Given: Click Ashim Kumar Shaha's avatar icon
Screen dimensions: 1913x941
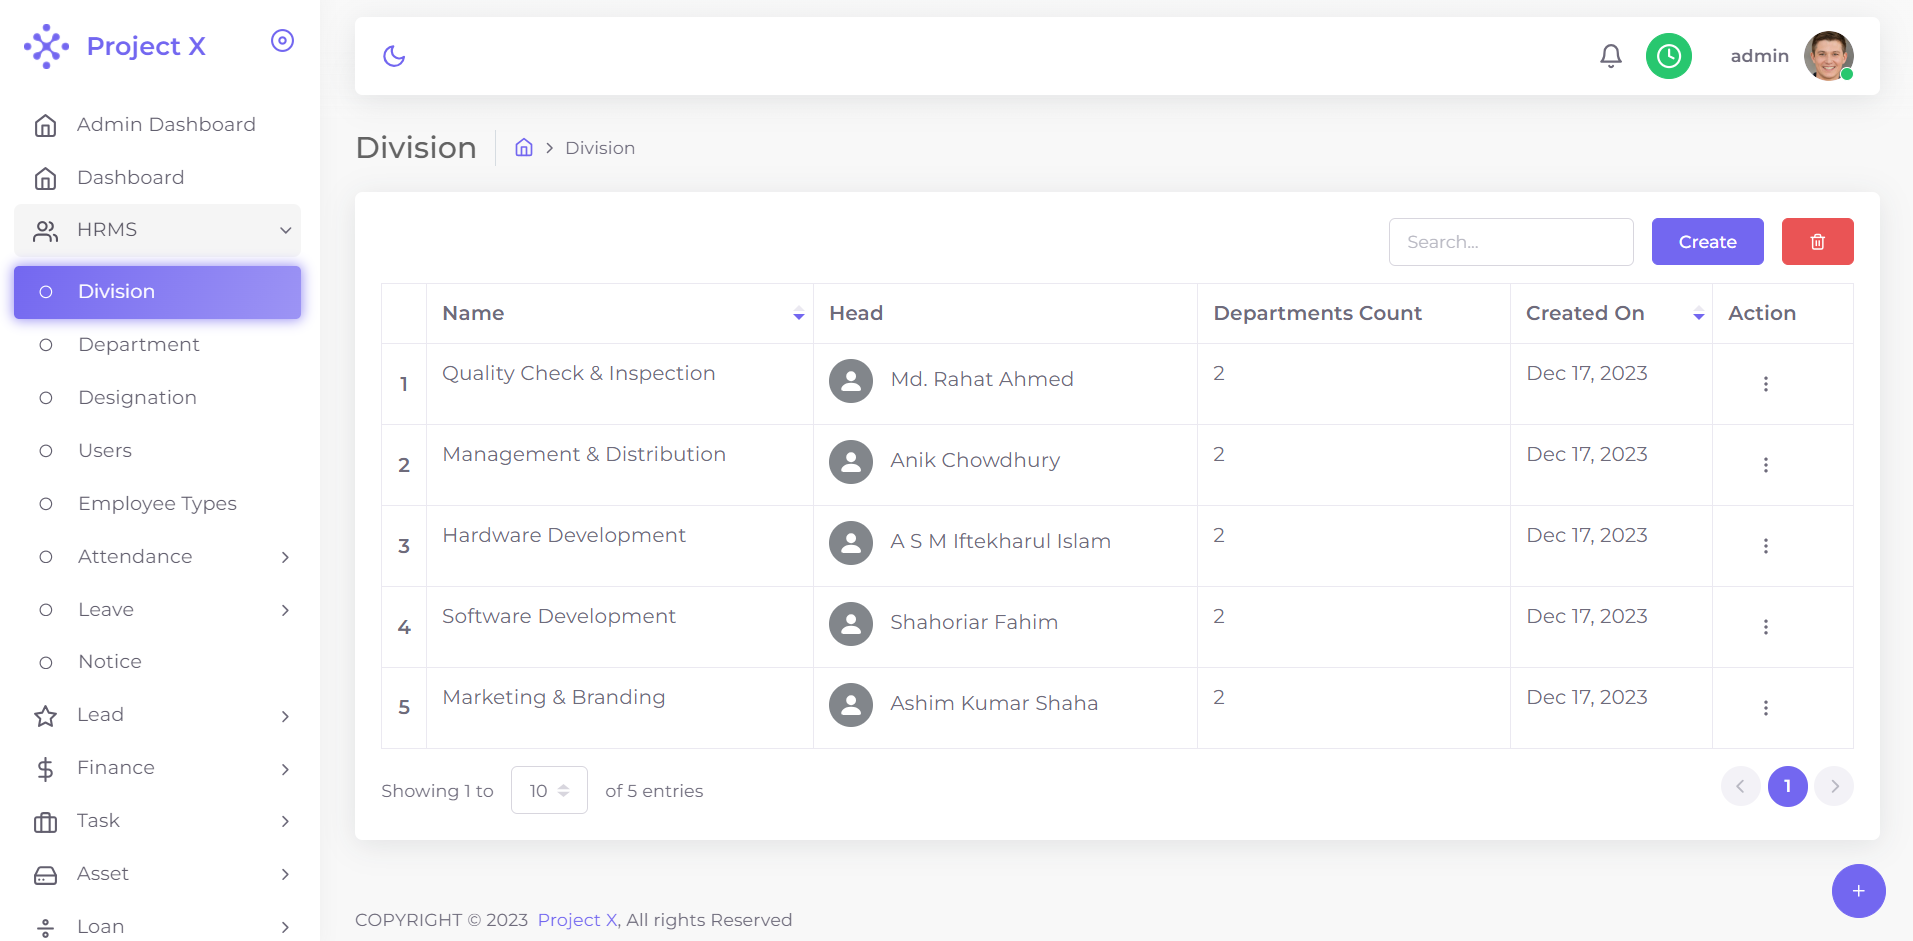Looking at the screenshot, I should click(x=851, y=705).
